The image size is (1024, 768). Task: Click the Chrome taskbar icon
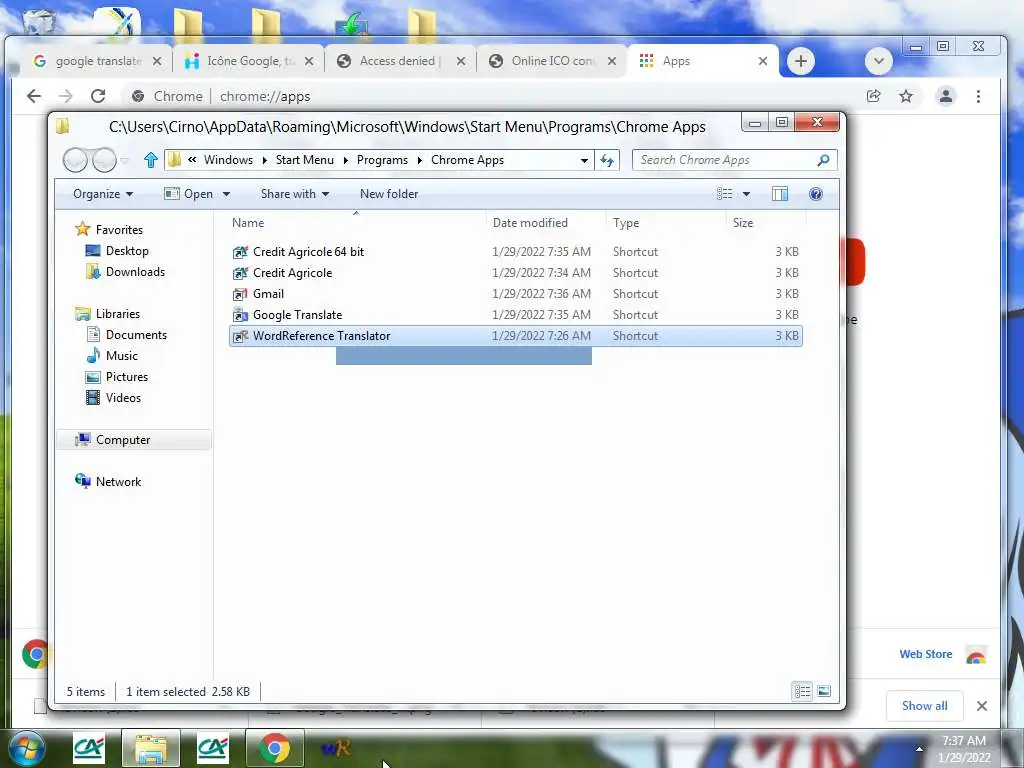[x=275, y=748]
